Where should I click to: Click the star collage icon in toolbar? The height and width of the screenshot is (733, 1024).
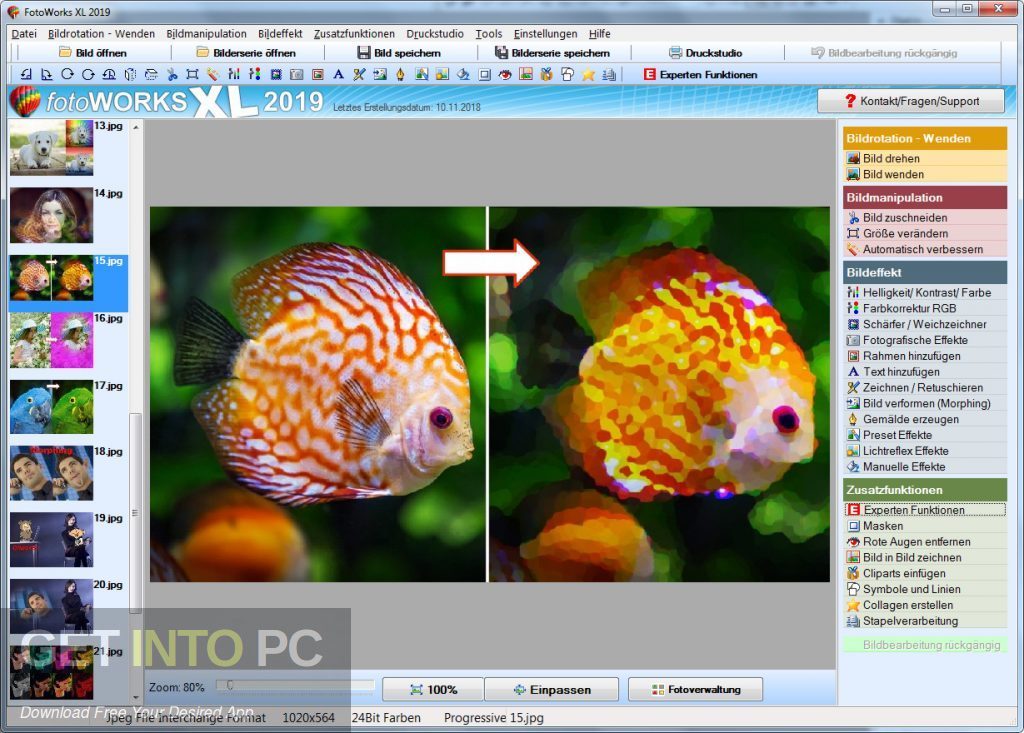click(x=588, y=74)
